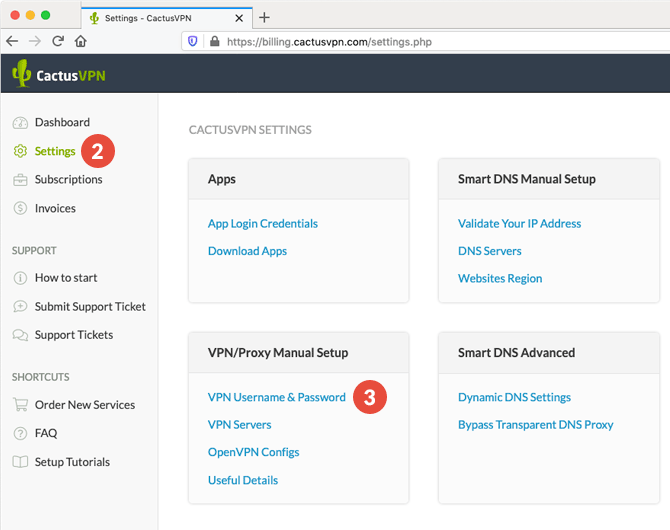Viewport: 670px width, 530px height.
Task: Open VPN Servers link
Action: (x=239, y=424)
